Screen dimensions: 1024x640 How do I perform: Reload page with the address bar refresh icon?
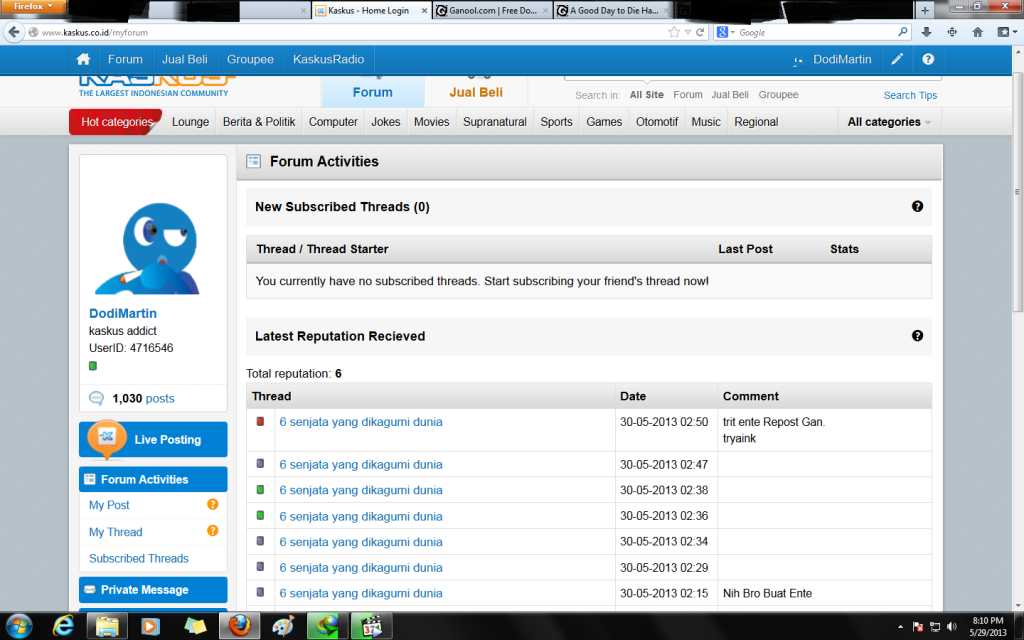700,32
